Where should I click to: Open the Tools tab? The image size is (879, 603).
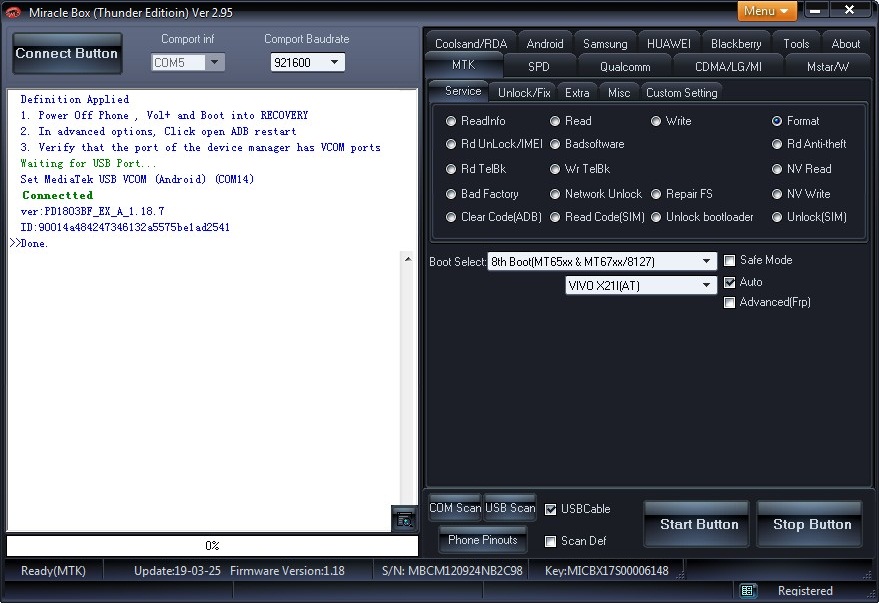(x=796, y=44)
